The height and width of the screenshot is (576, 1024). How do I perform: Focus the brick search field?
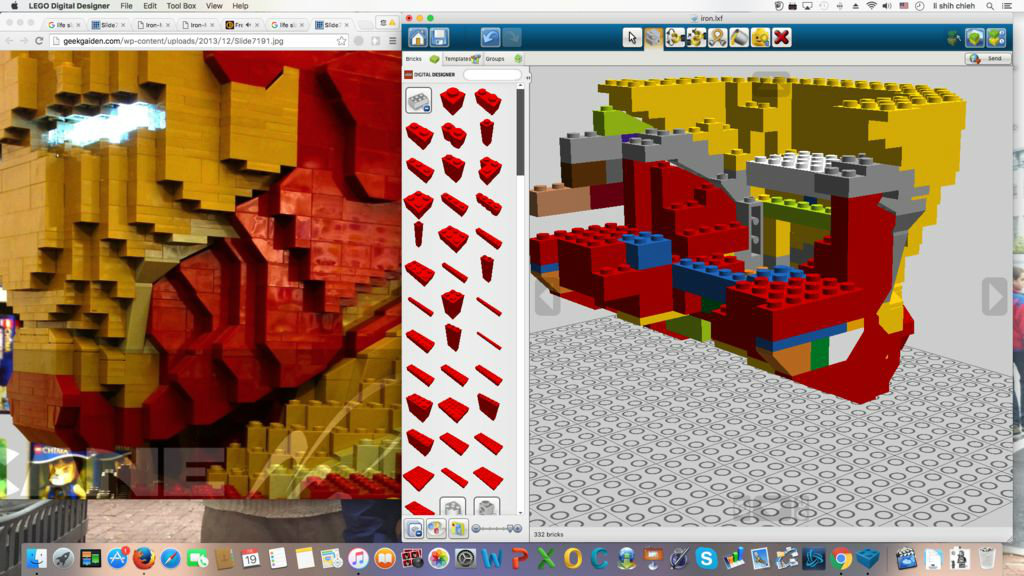(492, 75)
